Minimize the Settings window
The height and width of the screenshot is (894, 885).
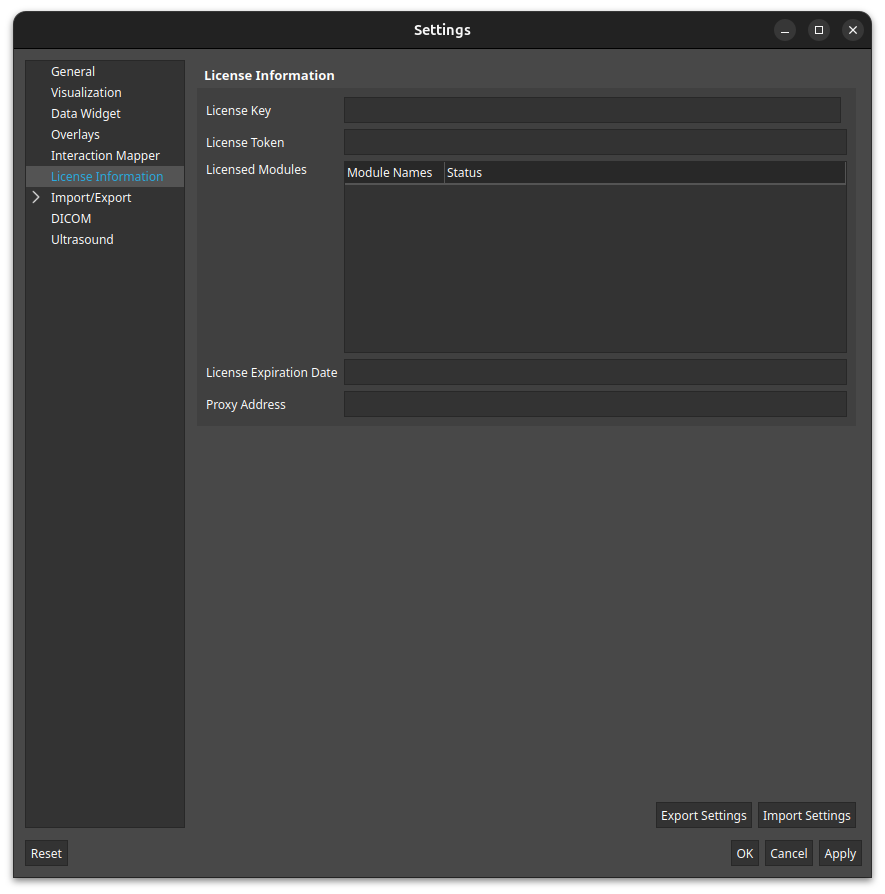click(x=785, y=30)
